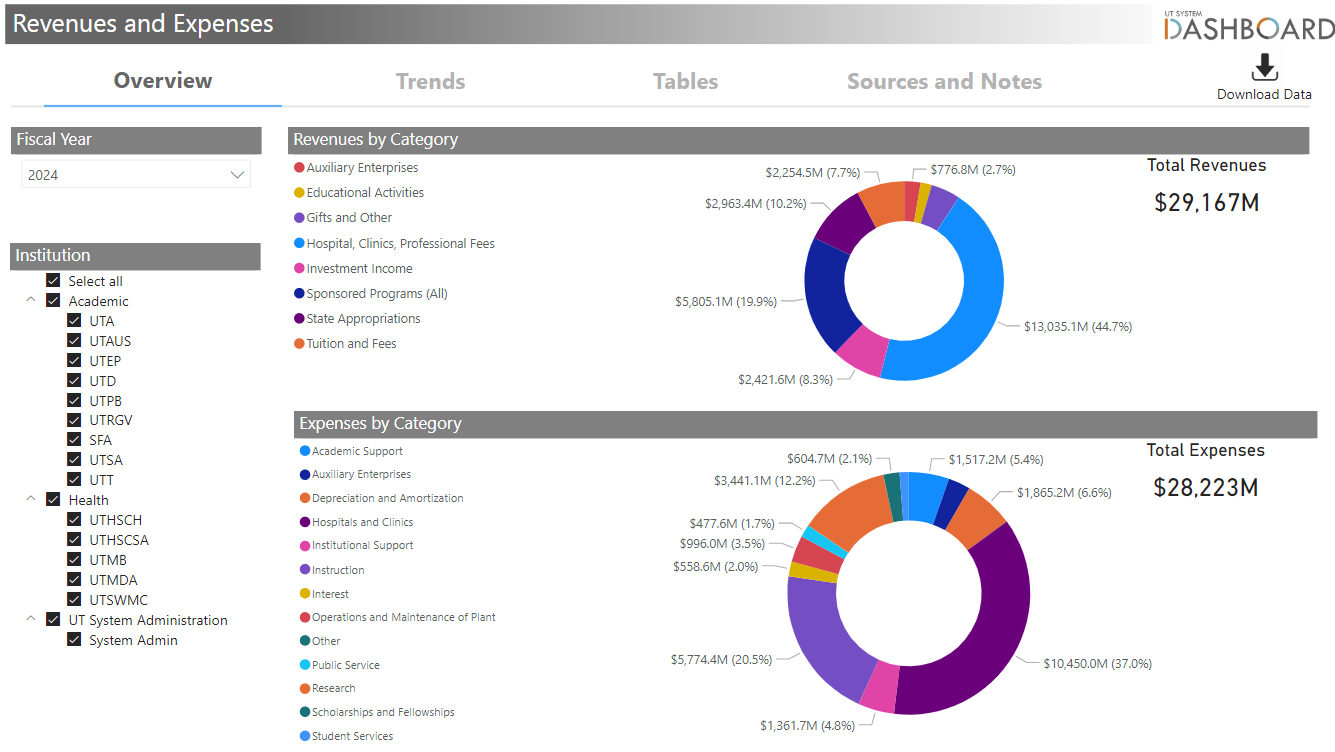Click the $28,223M total expenses value
The image size is (1335, 752).
[x=1206, y=488]
